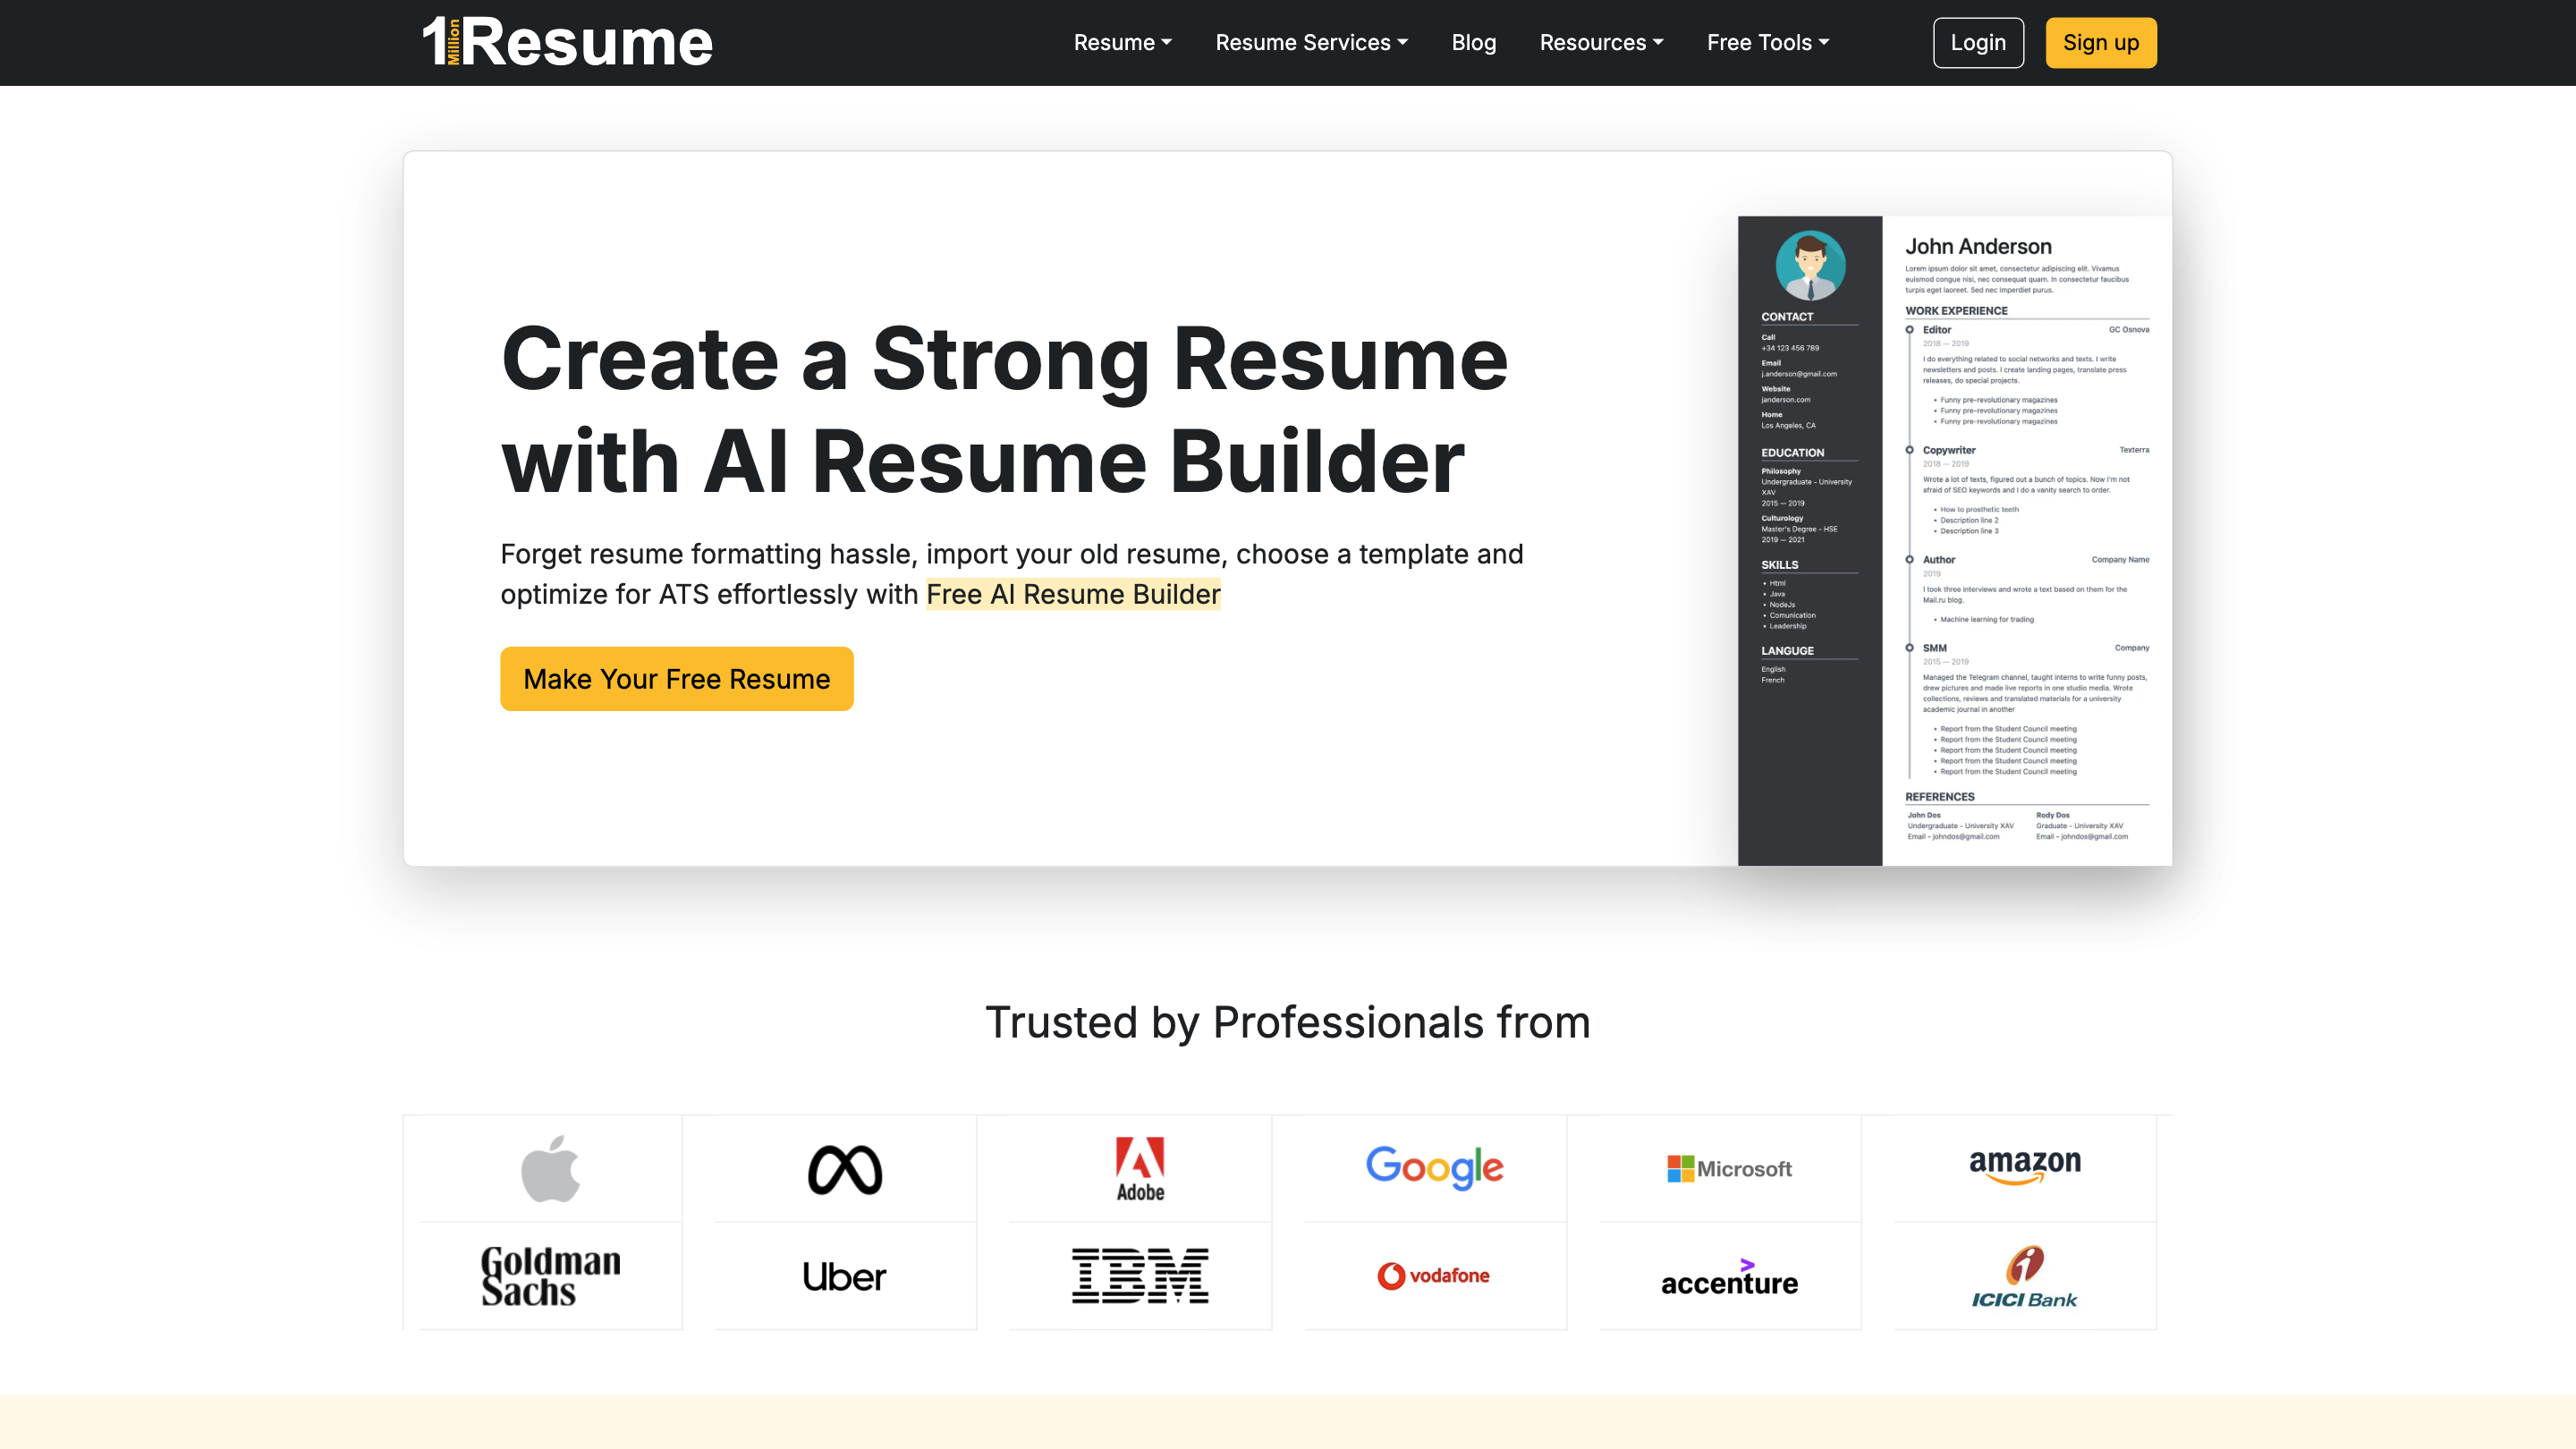Select the Microsoft logo
Image resolution: width=2576 pixels, height=1449 pixels.
coord(1730,1168)
